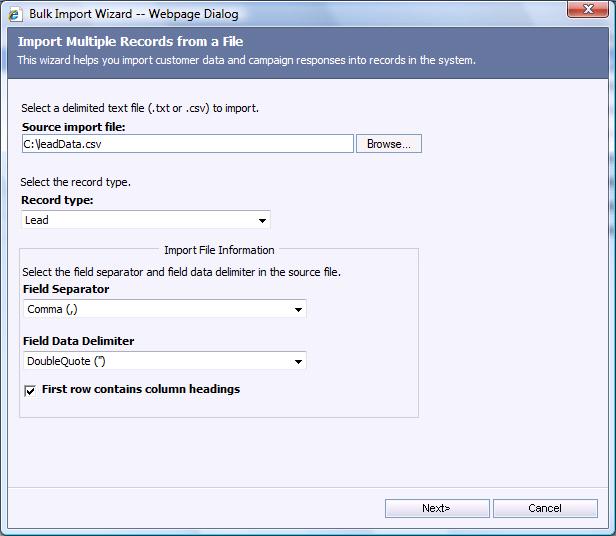616x536 pixels.
Task: Open the Field Separator dropdown arrow
Action: (298, 310)
